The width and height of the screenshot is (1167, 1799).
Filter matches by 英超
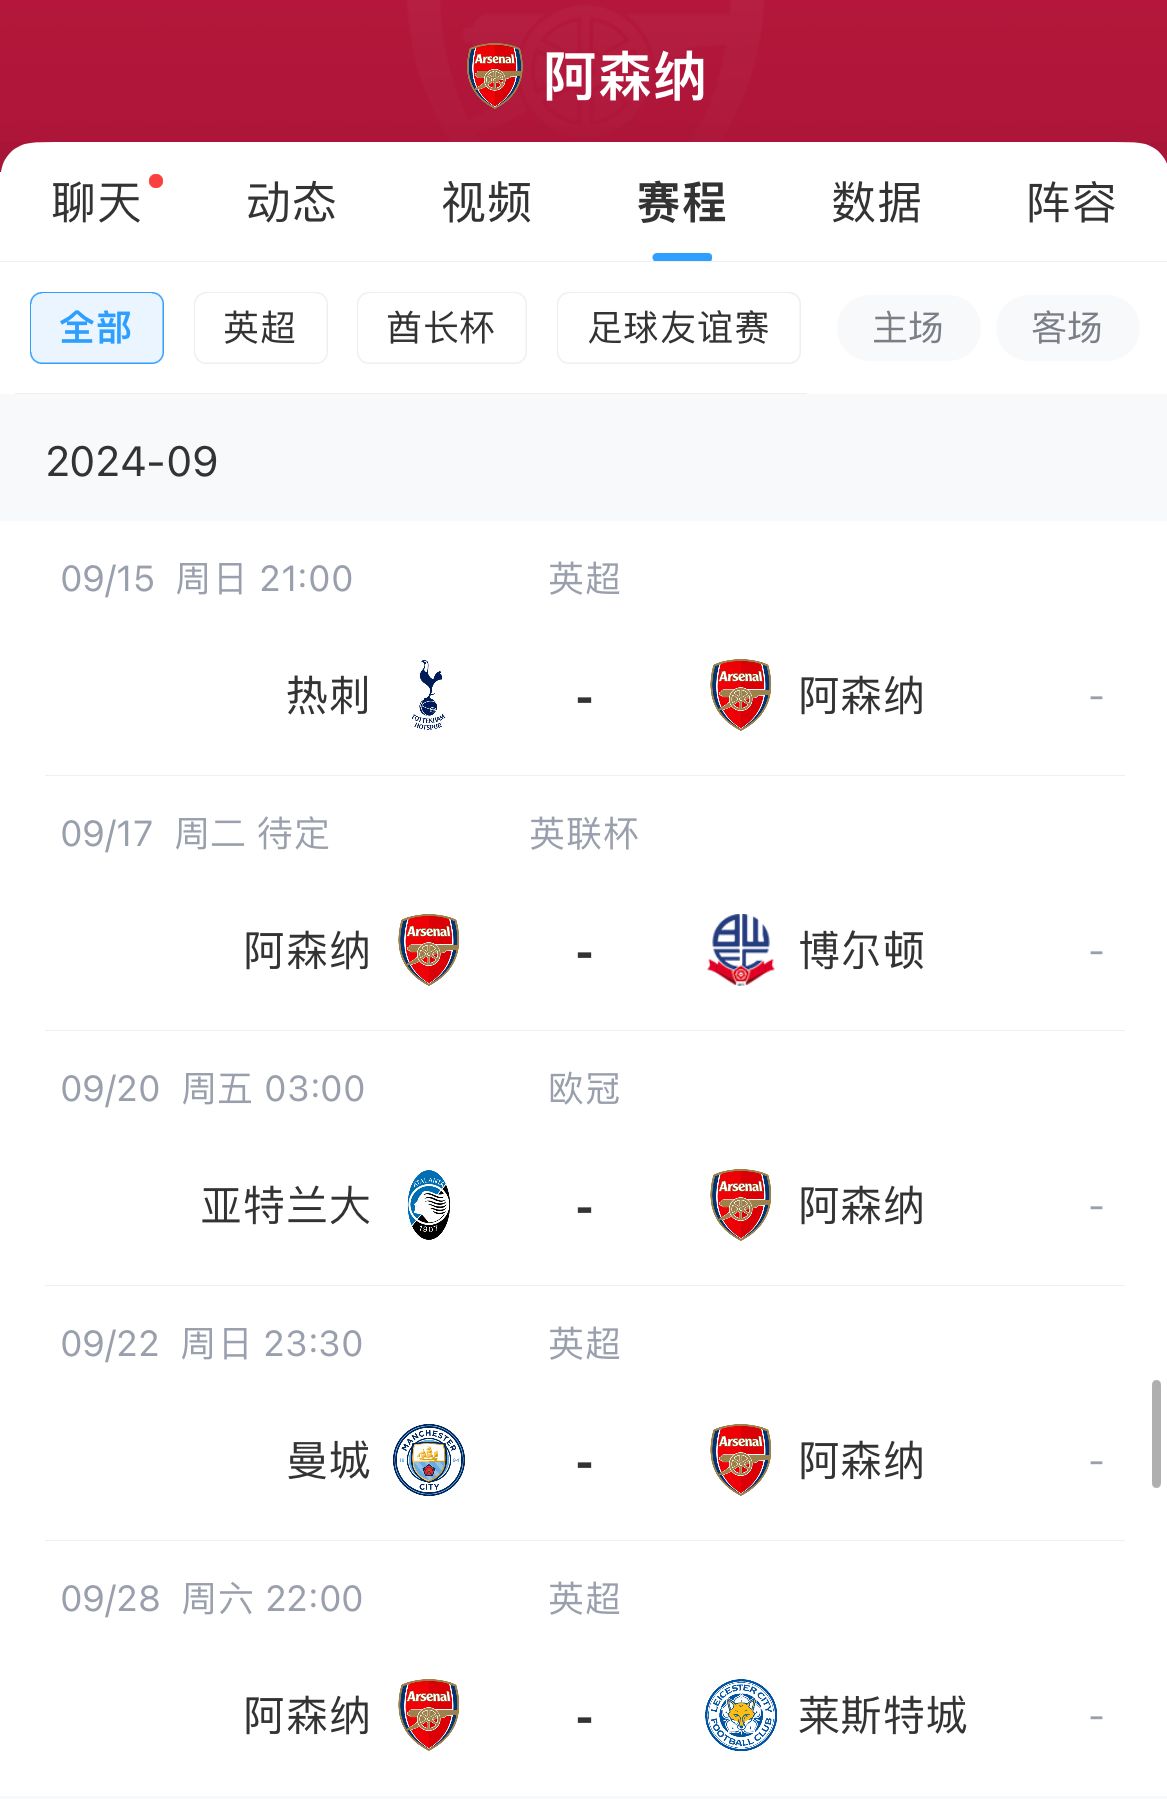[x=261, y=328]
